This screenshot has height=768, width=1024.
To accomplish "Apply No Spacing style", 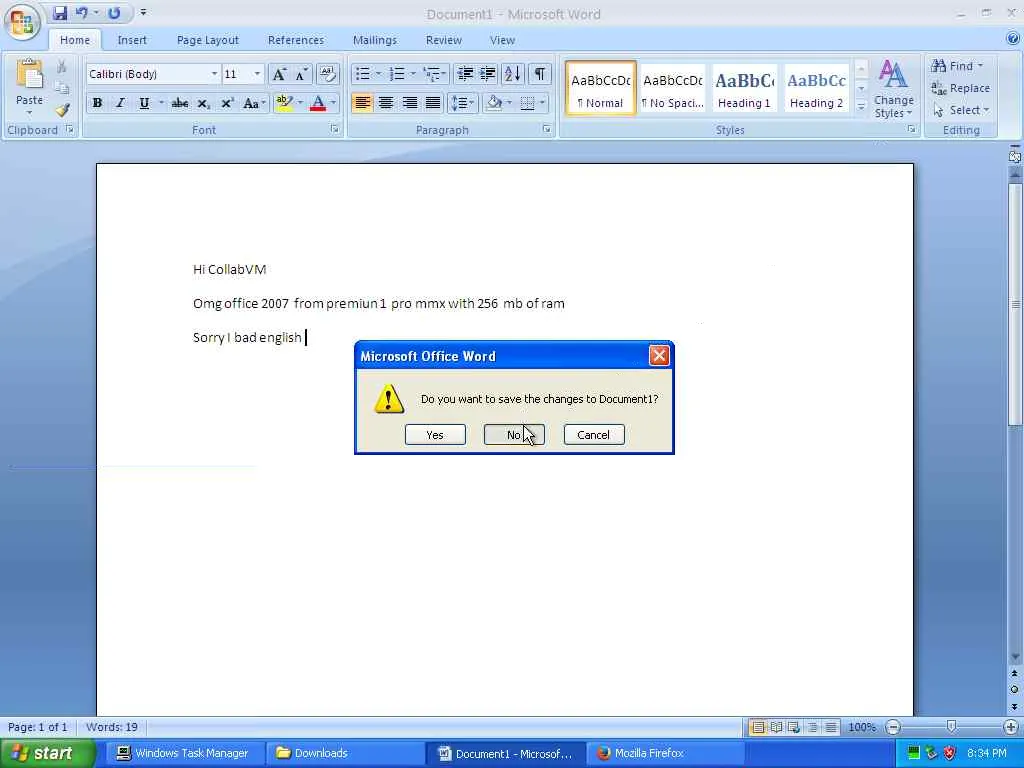I will pos(672,89).
